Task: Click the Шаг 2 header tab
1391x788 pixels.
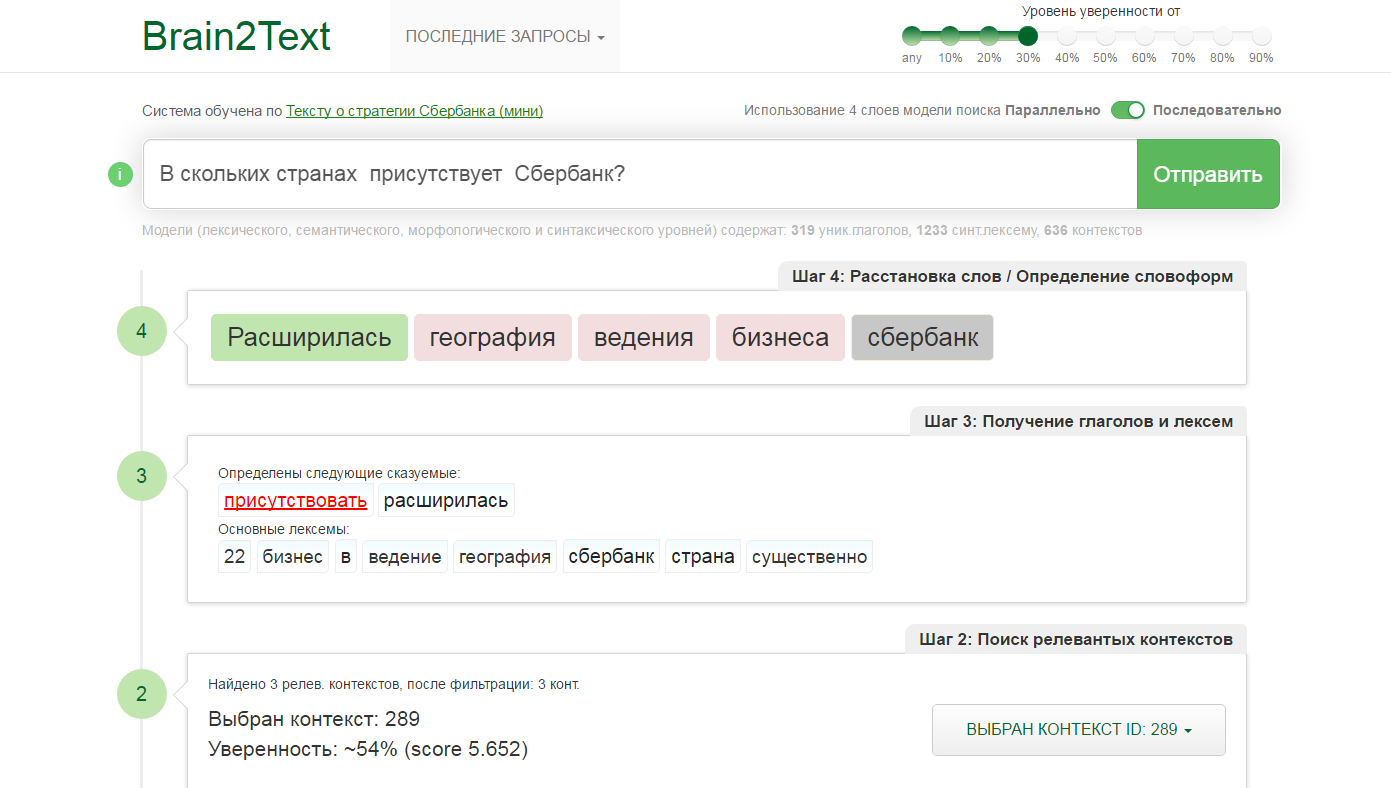Action: point(1076,639)
